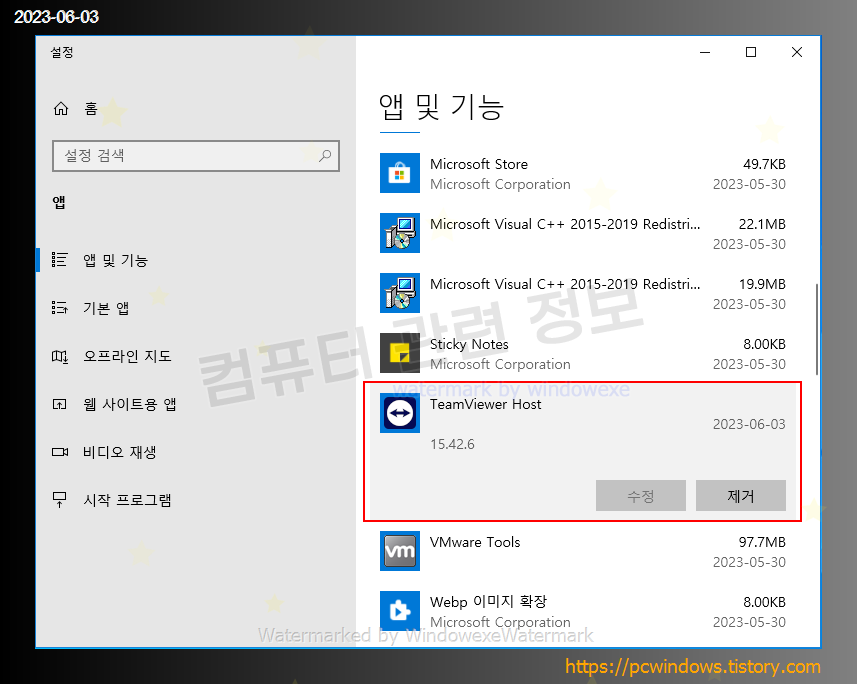Screen dimensions: 857x684
Task: Click the 비디오 재생 camera icon
Action: coord(60,452)
